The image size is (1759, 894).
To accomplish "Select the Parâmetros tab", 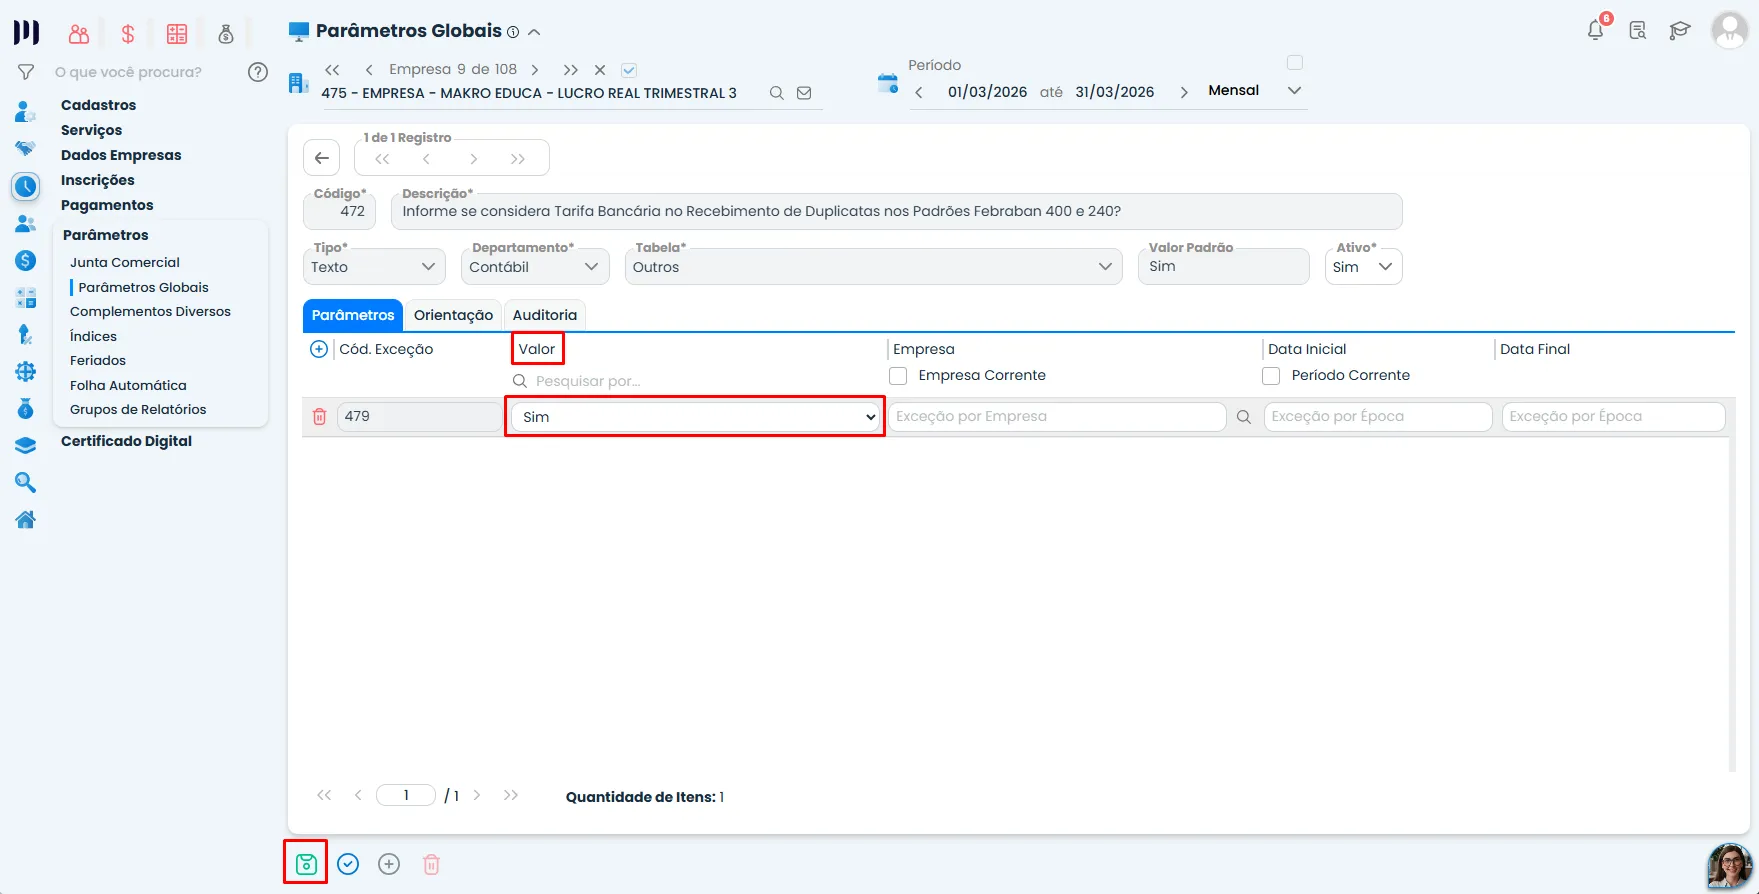I will coord(353,315).
